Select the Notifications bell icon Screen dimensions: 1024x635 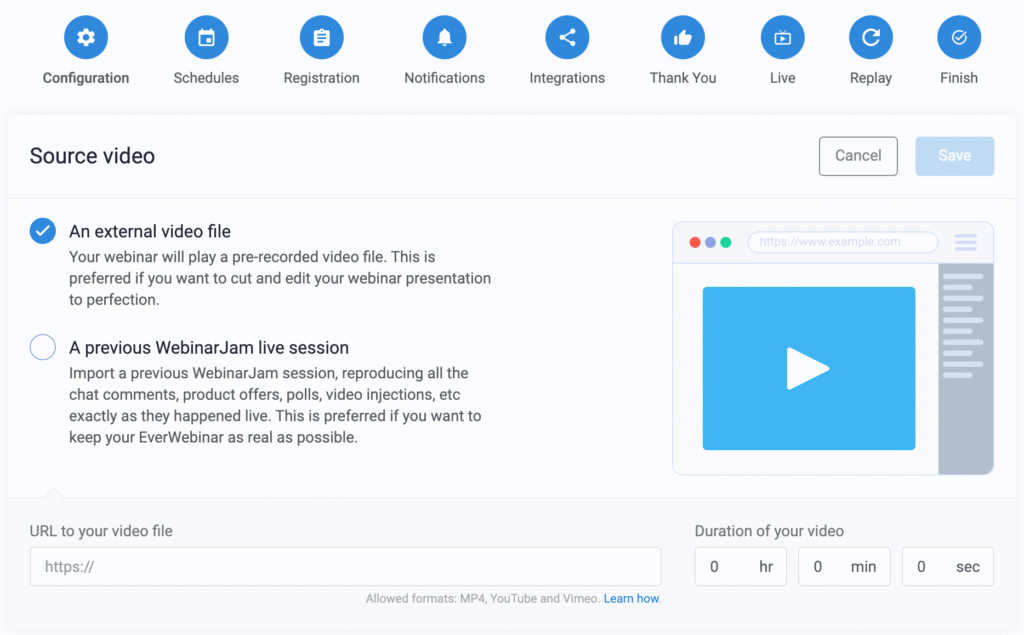pyautogui.click(x=444, y=37)
